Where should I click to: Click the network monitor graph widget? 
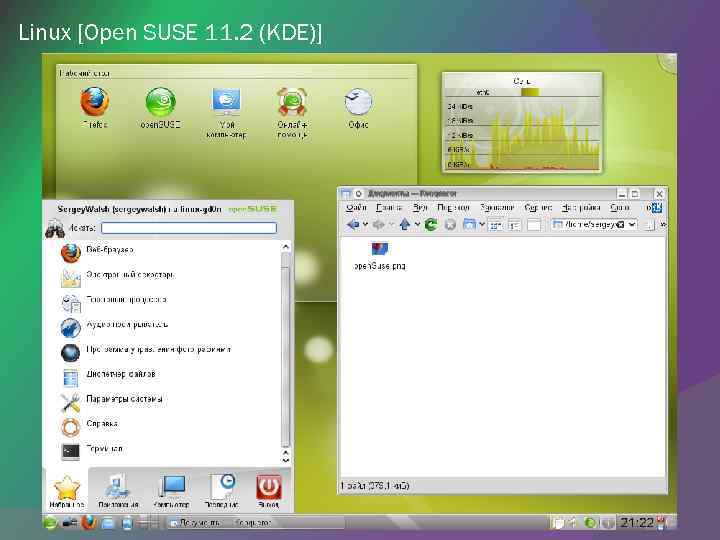tap(522, 122)
